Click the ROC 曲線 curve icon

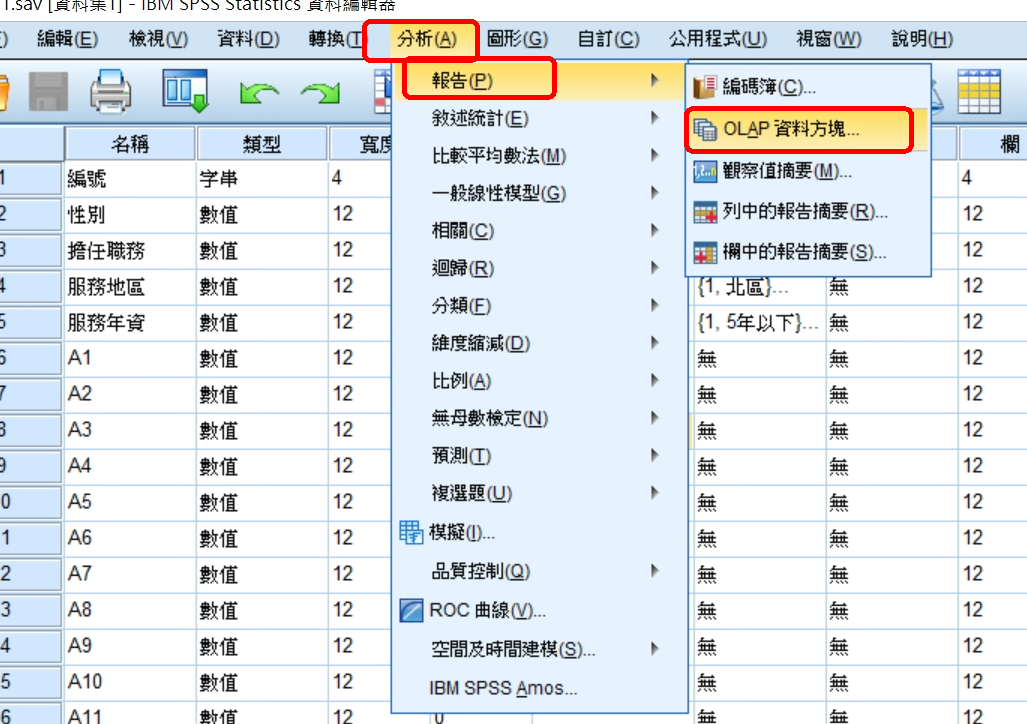coord(411,610)
